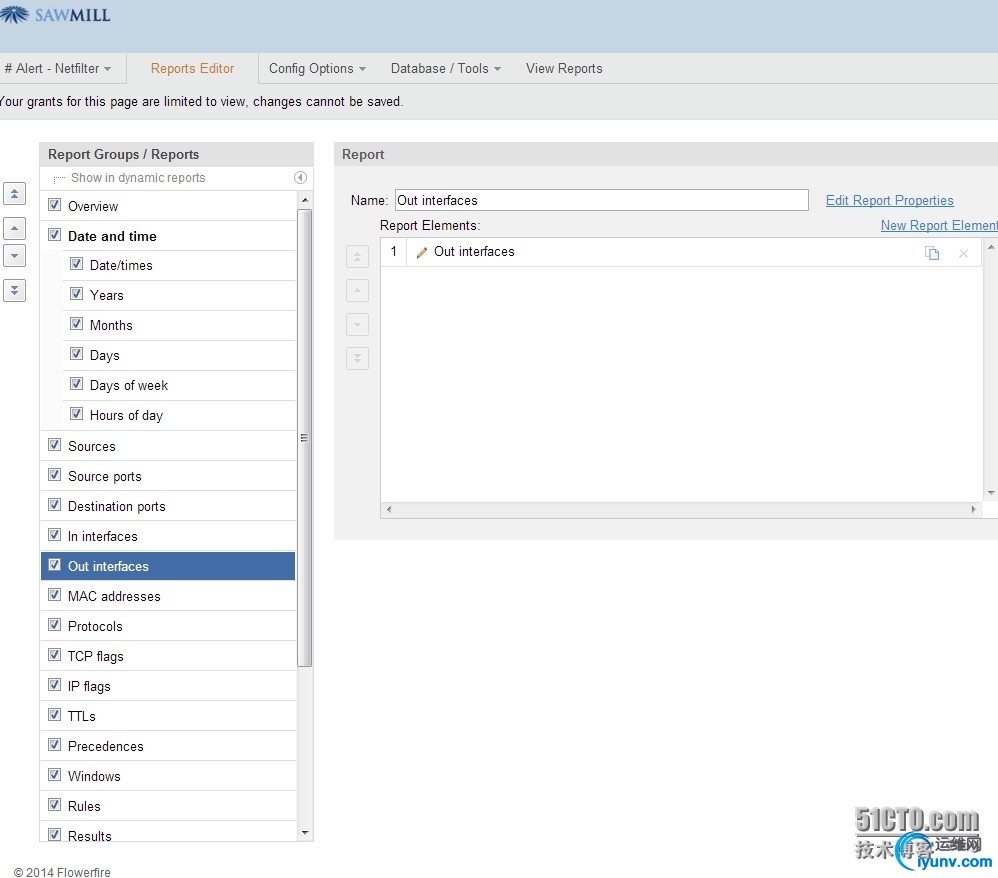Click the Report Elements horizontal scrollbar
This screenshot has height=878, width=998.
(681, 509)
